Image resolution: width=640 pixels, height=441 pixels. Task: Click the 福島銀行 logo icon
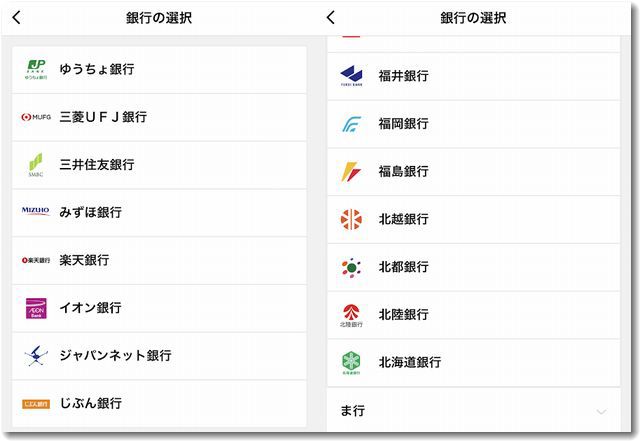pos(351,171)
